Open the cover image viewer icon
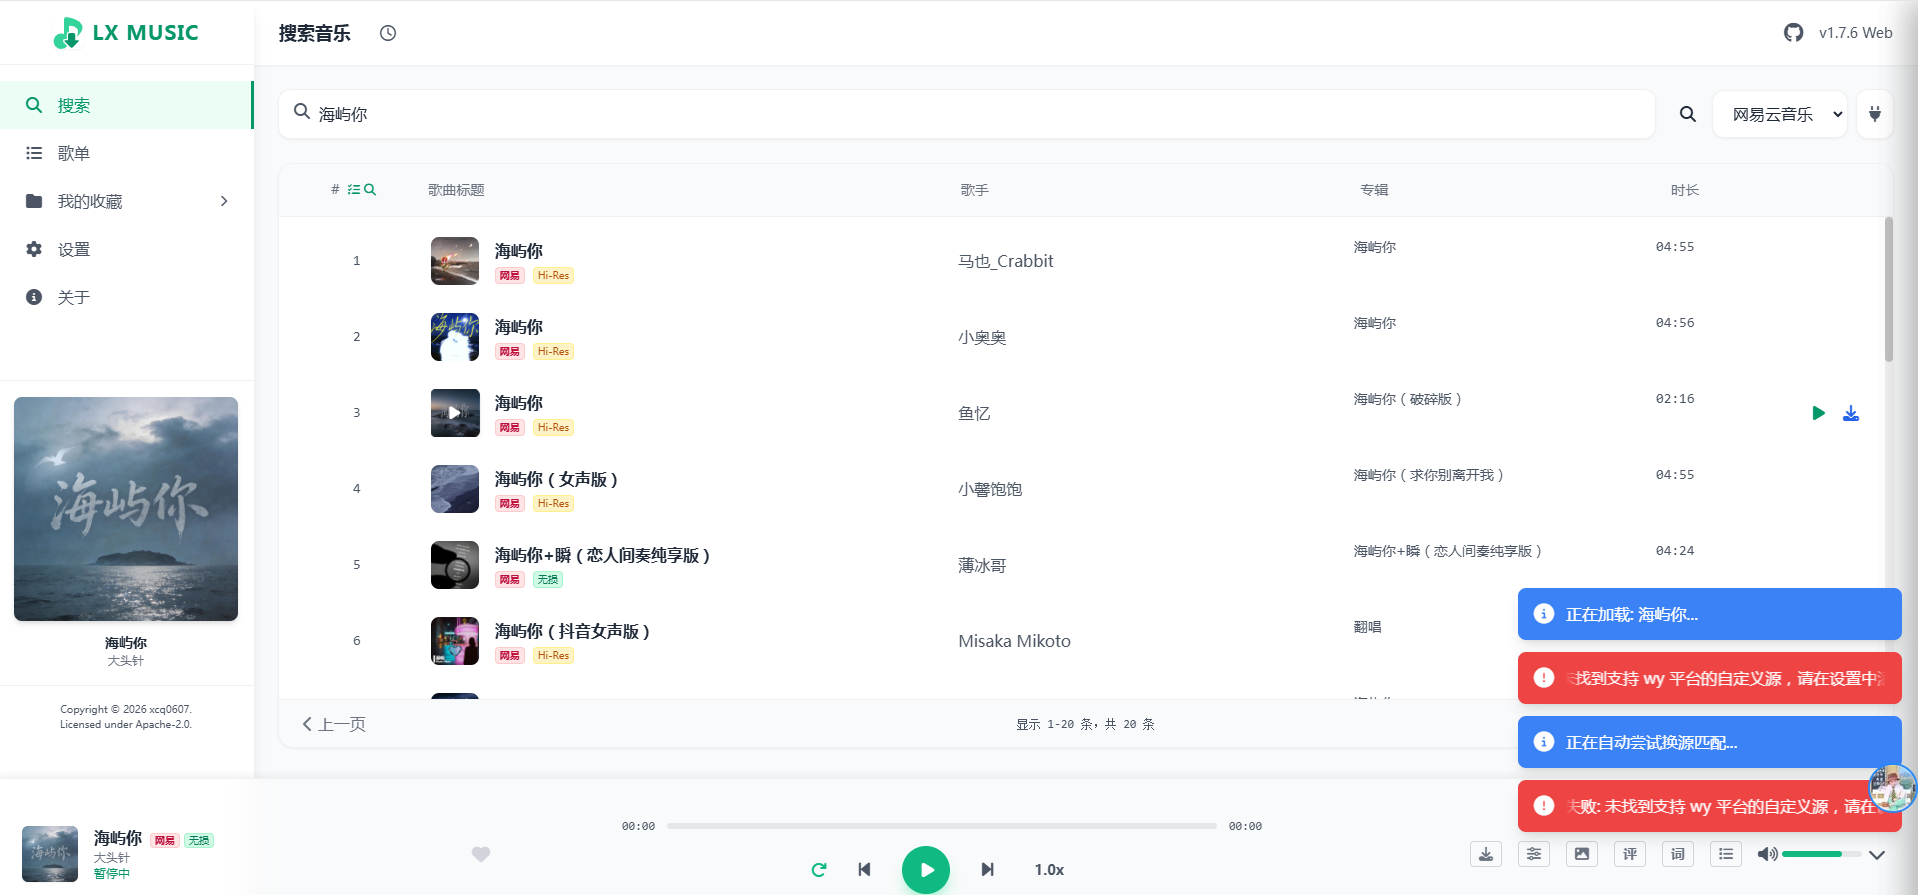 [1582, 854]
